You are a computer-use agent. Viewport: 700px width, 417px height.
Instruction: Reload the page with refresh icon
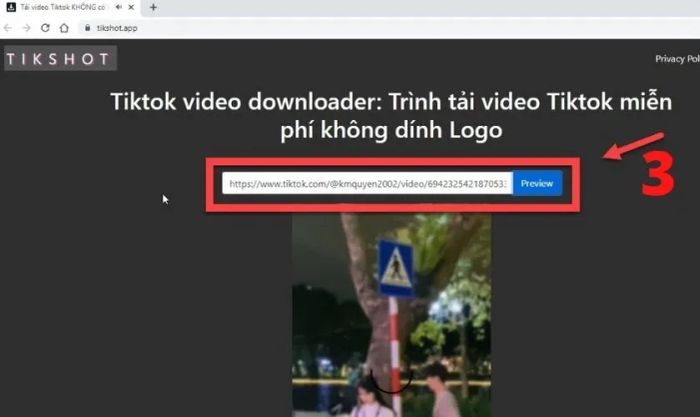point(45,28)
